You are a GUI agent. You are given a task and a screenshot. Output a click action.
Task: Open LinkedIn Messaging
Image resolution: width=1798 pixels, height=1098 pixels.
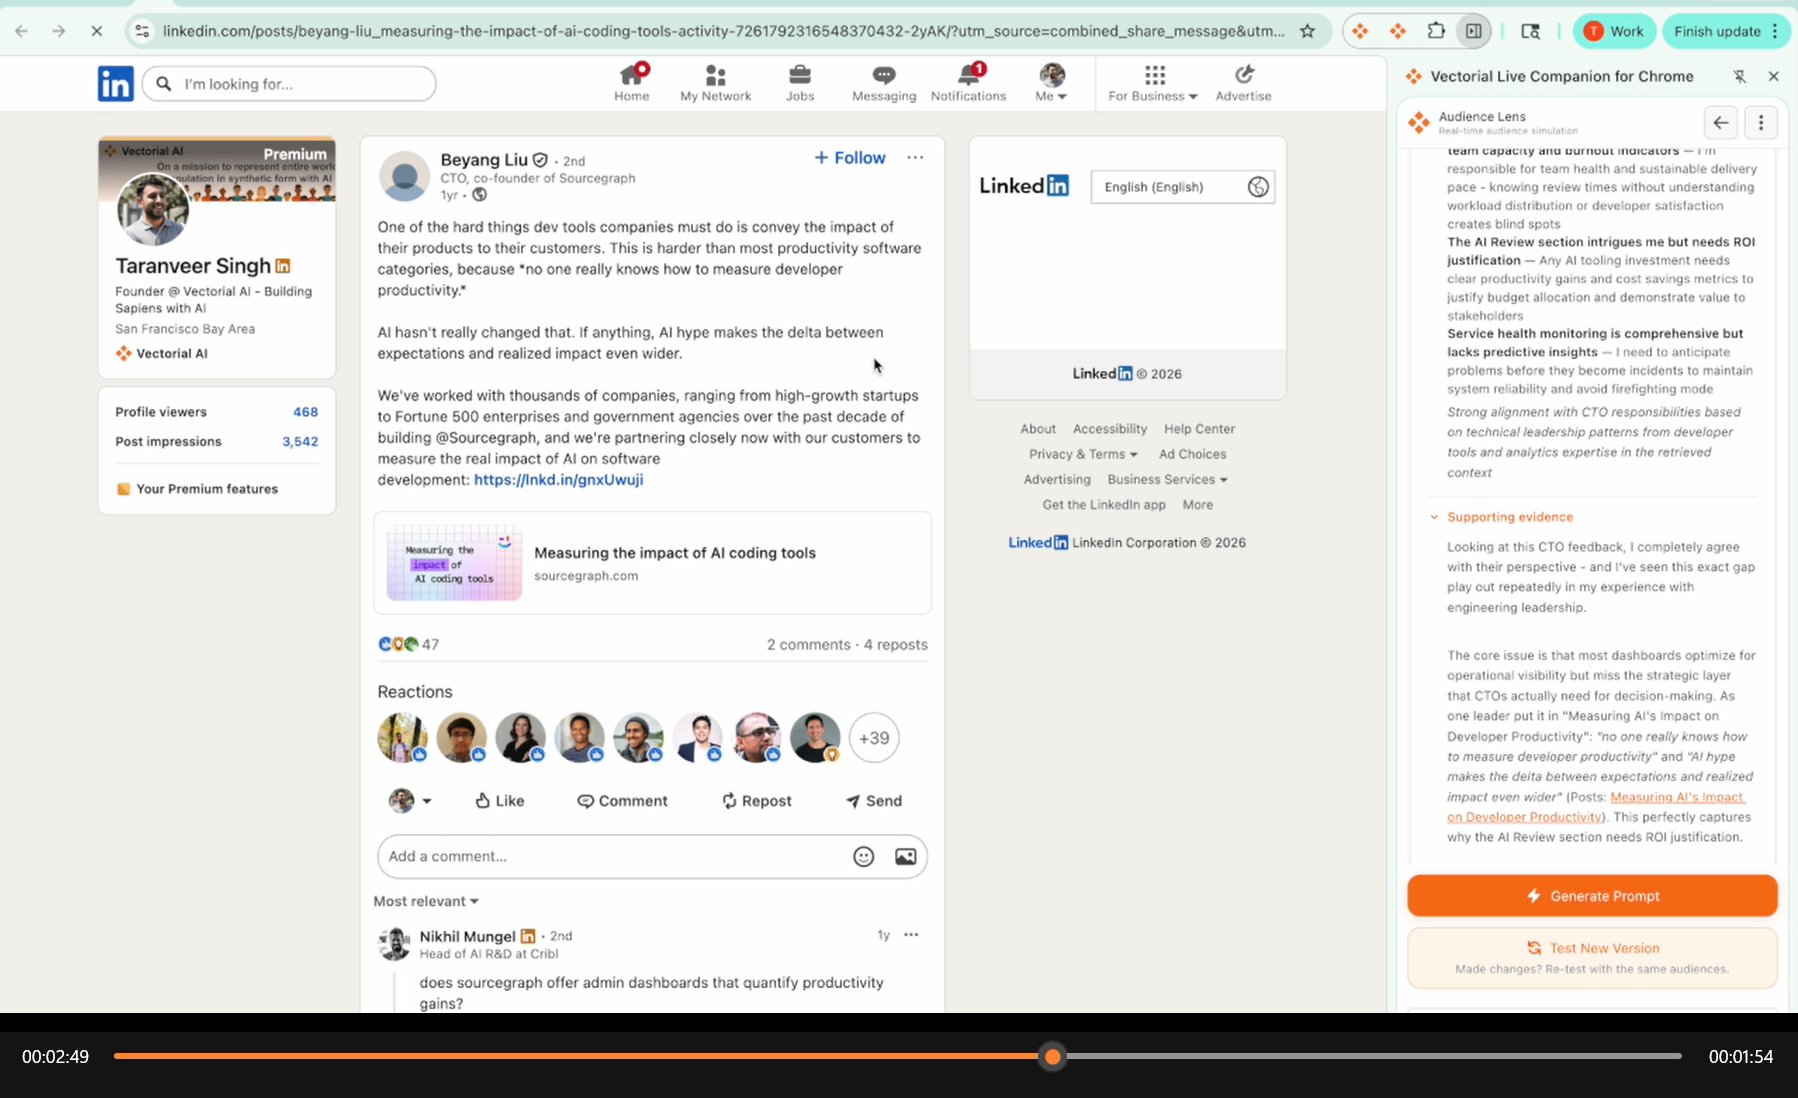(884, 83)
